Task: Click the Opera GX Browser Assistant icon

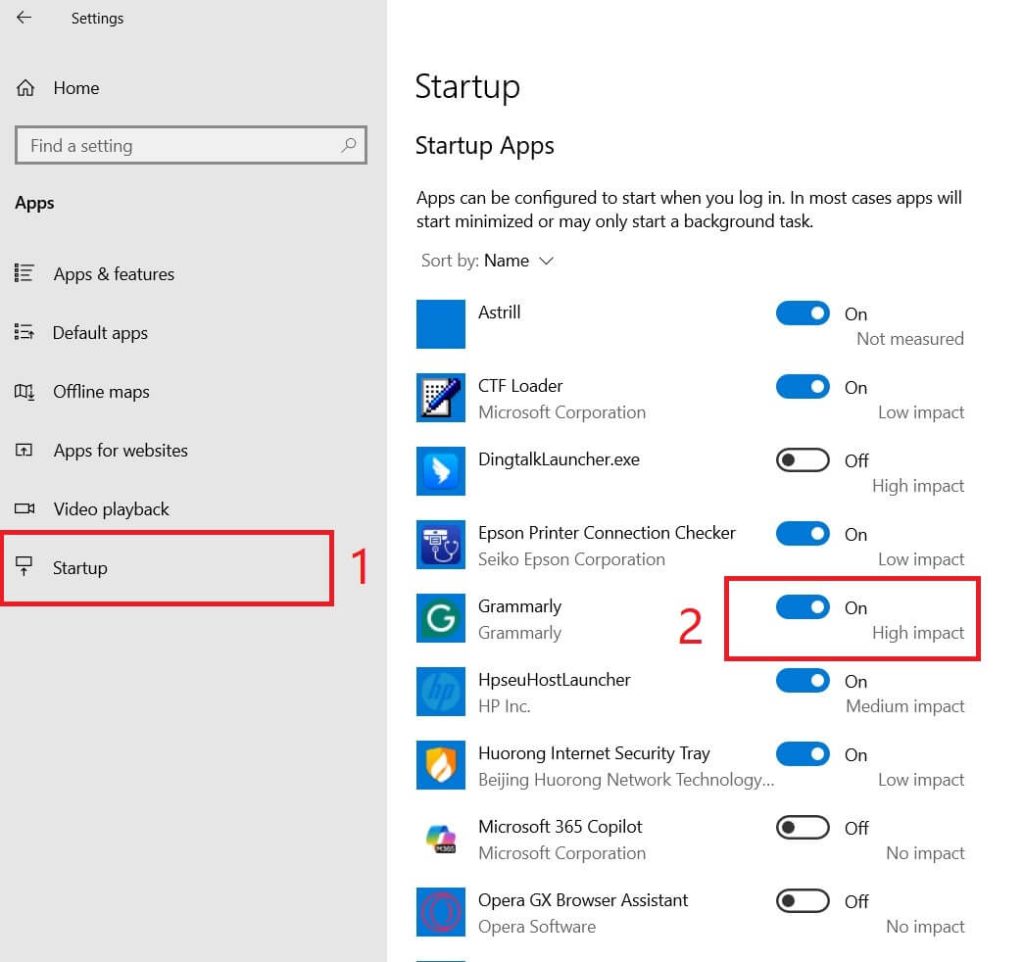Action: point(441,912)
